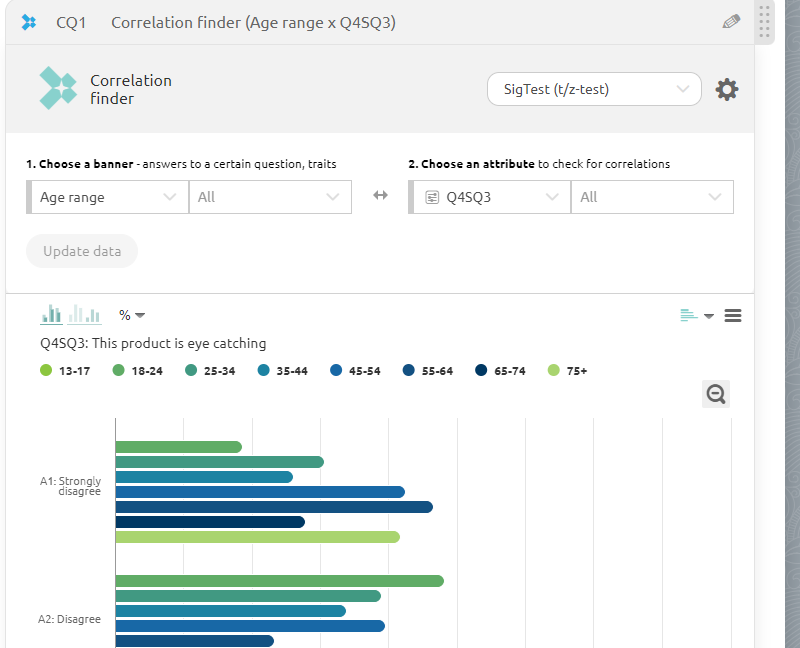Open the gear settings icon
Image resolution: width=800 pixels, height=648 pixels.
[727, 90]
